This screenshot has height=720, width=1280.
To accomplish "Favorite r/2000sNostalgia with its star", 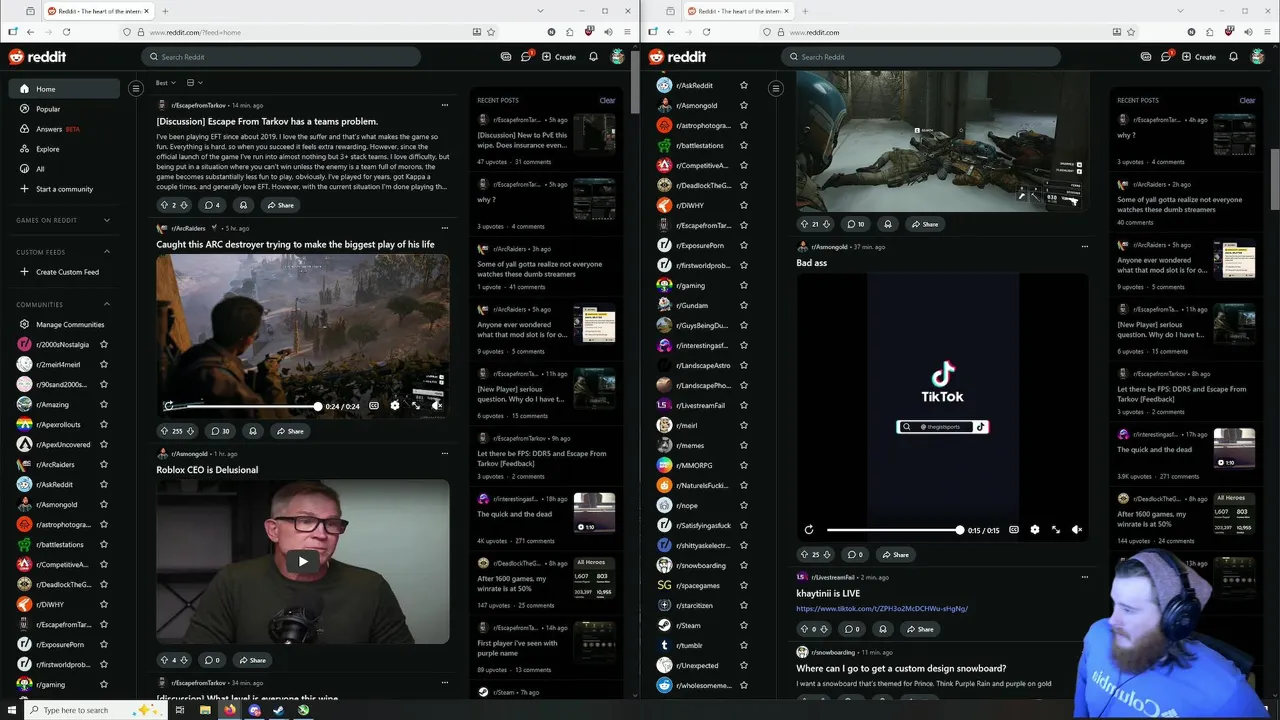I will click(104, 344).
